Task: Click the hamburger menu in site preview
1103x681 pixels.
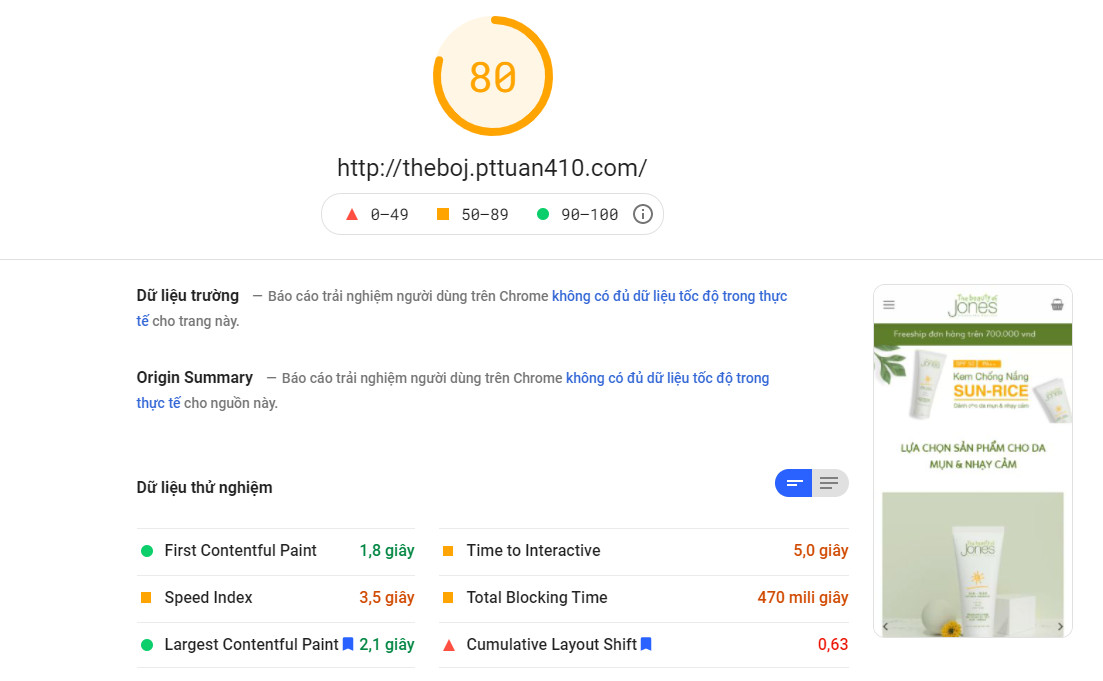Action: click(x=889, y=305)
